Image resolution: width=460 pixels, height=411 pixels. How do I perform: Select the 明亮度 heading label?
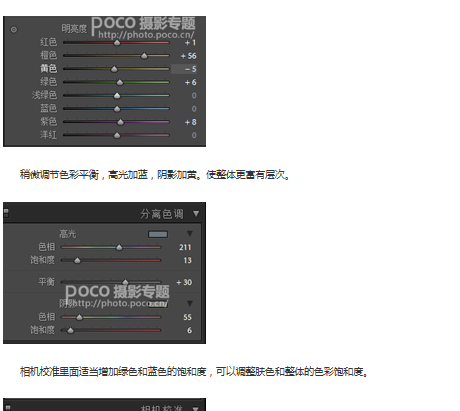point(74,29)
